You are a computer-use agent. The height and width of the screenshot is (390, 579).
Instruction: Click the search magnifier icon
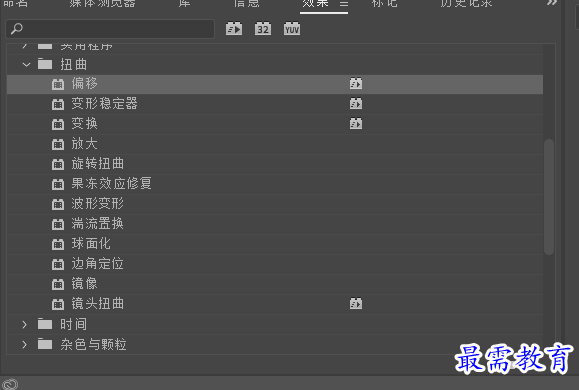pos(17,29)
